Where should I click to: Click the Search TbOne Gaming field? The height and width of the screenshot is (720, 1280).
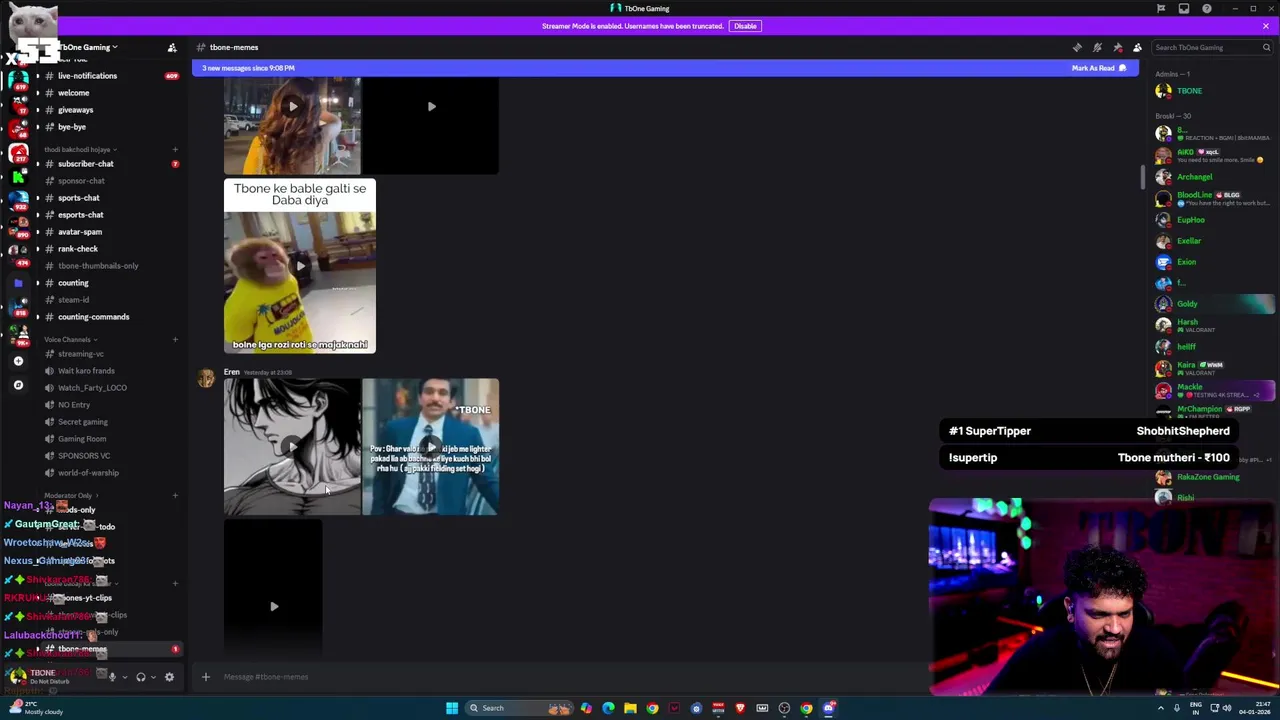(1210, 47)
